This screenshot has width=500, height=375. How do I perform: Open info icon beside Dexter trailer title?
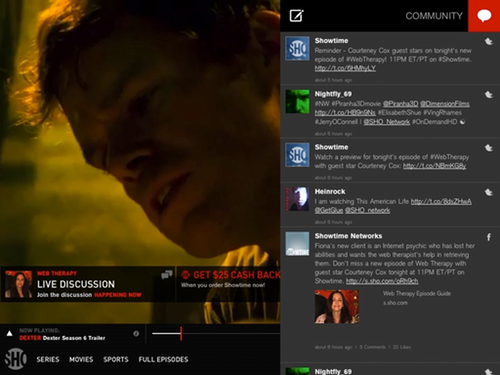tap(136, 333)
